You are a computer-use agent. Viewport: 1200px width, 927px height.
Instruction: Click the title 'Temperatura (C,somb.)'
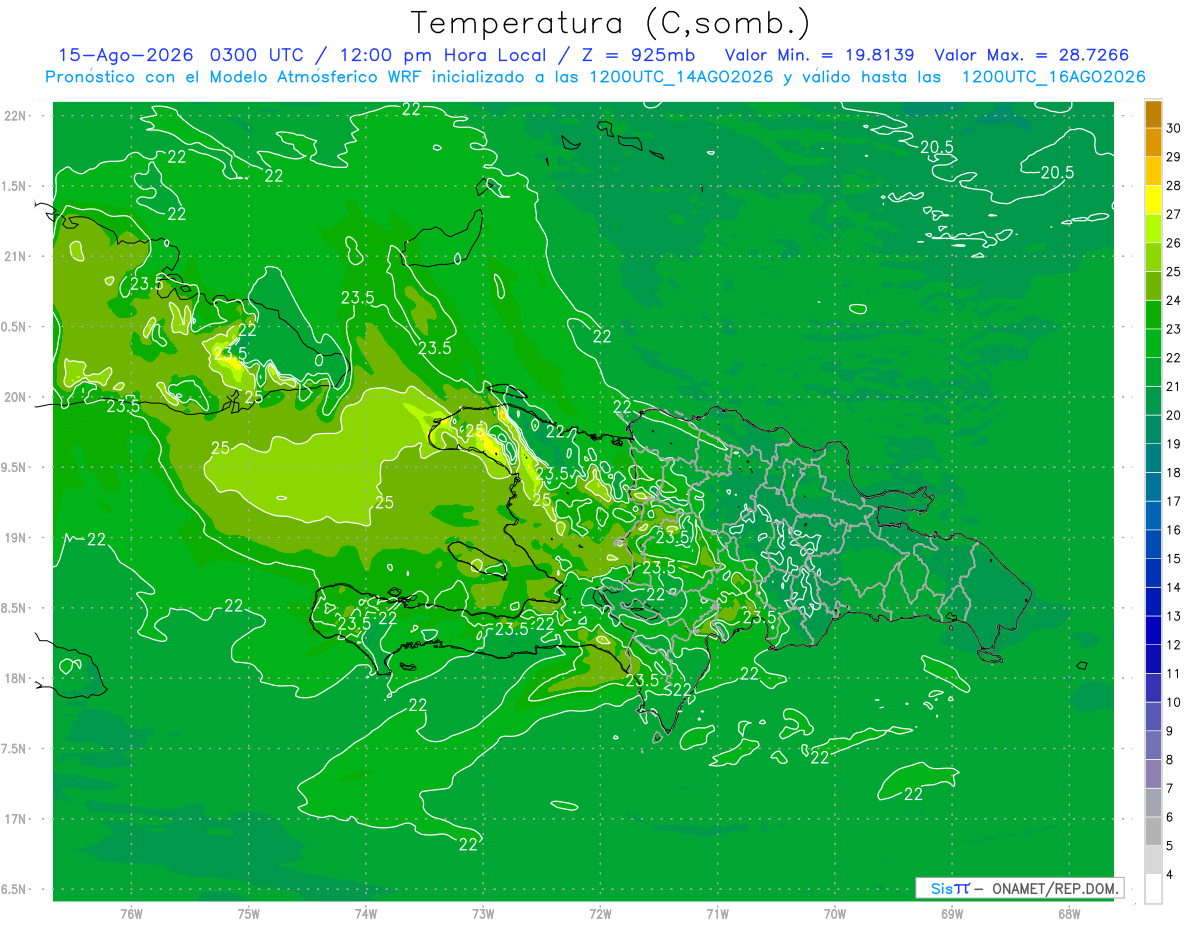point(610,24)
